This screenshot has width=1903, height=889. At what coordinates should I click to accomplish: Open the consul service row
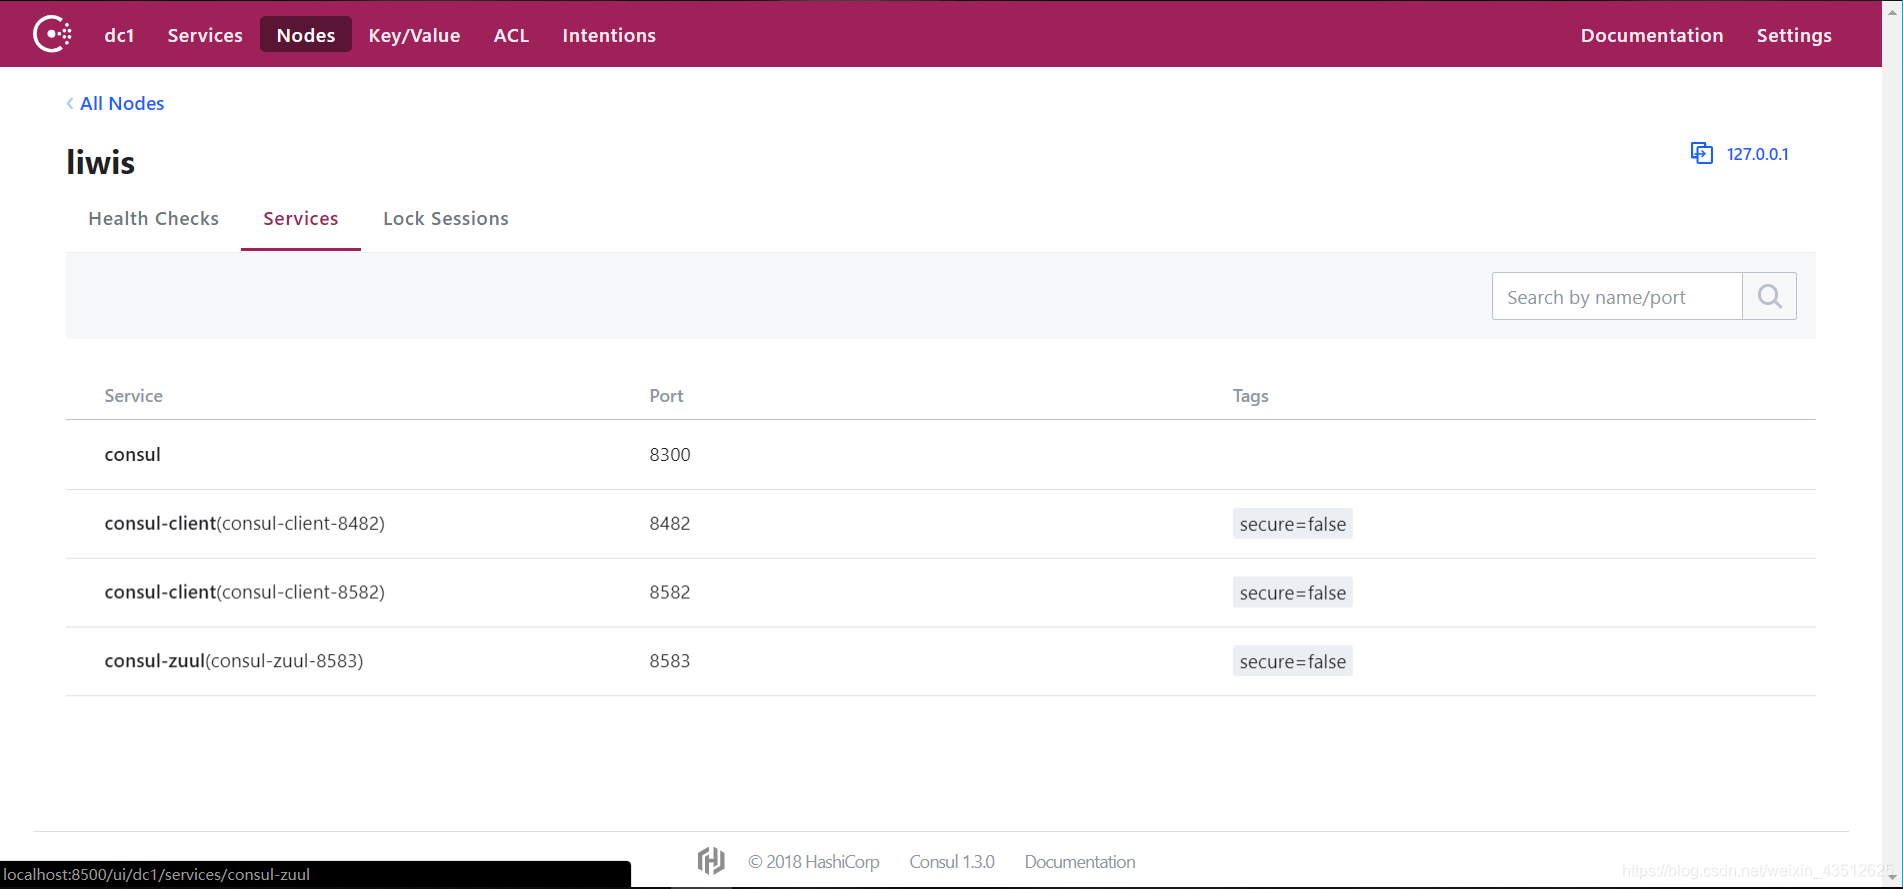pos(941,454)
